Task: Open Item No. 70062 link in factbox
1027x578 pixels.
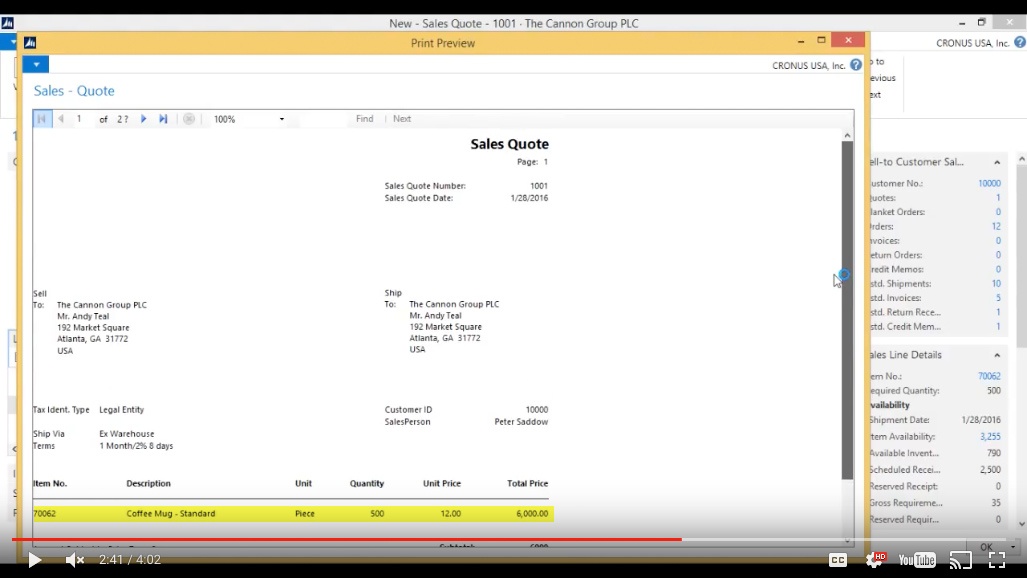Action: point(989,376)
